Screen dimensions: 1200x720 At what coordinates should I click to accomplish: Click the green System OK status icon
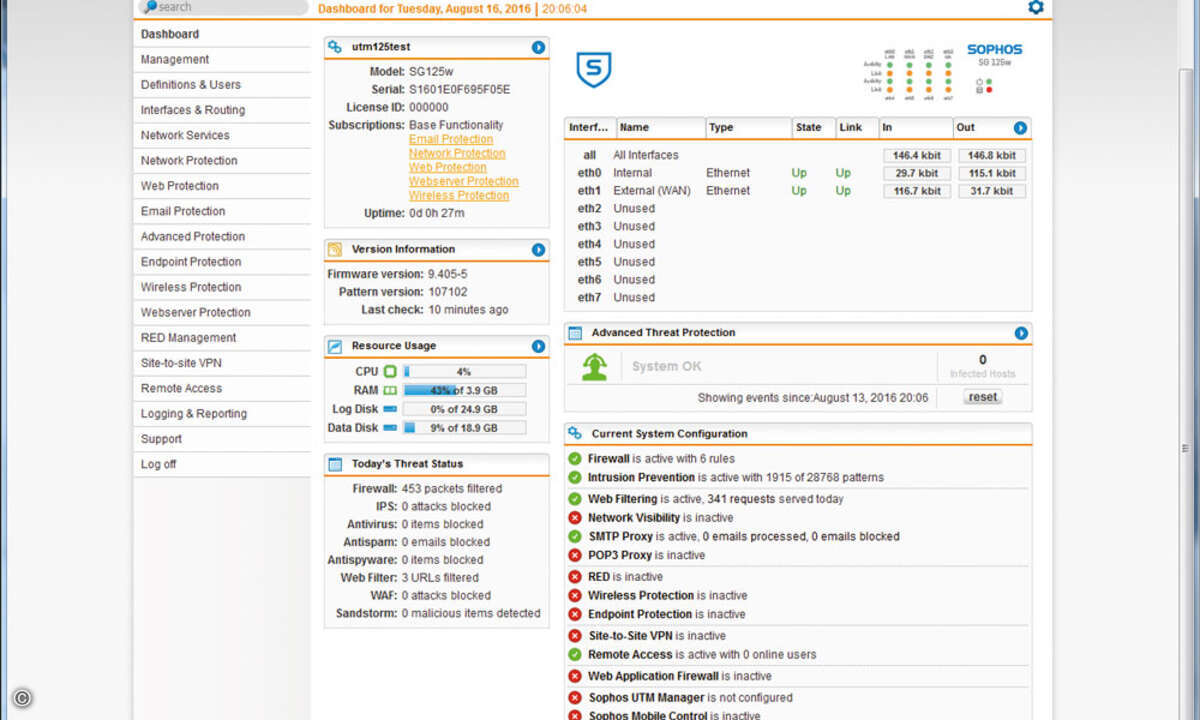(595, 367)
